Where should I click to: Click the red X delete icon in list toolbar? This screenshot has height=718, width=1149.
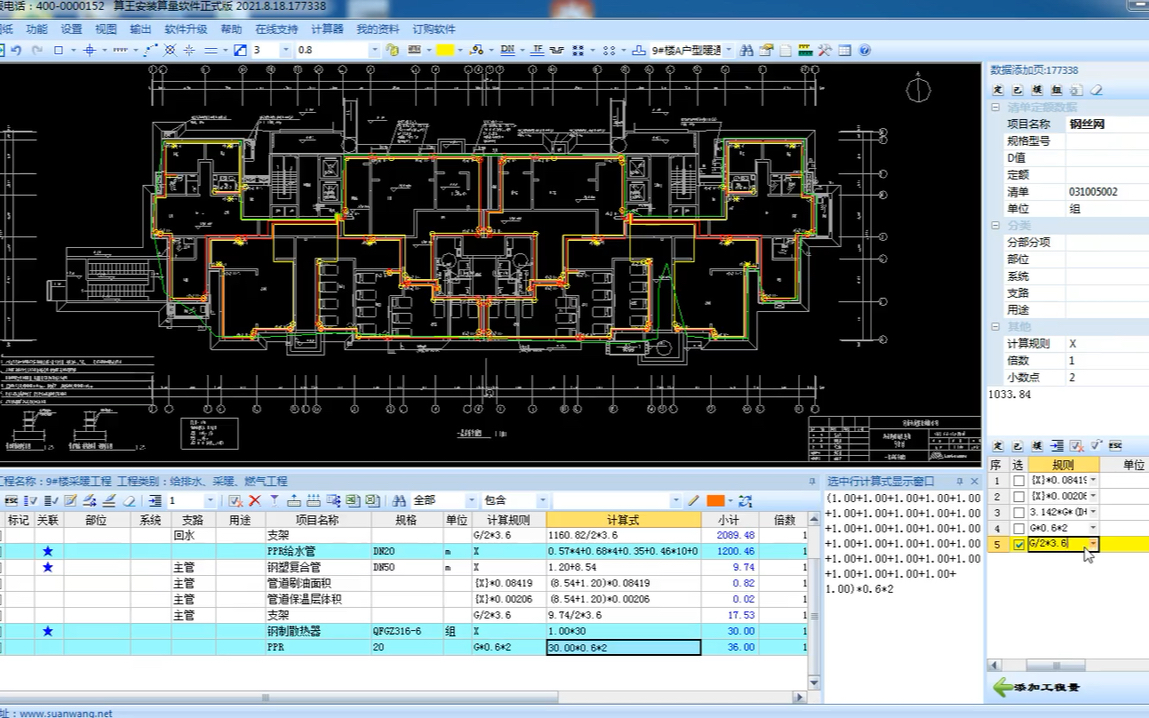(x=255, y=500)
